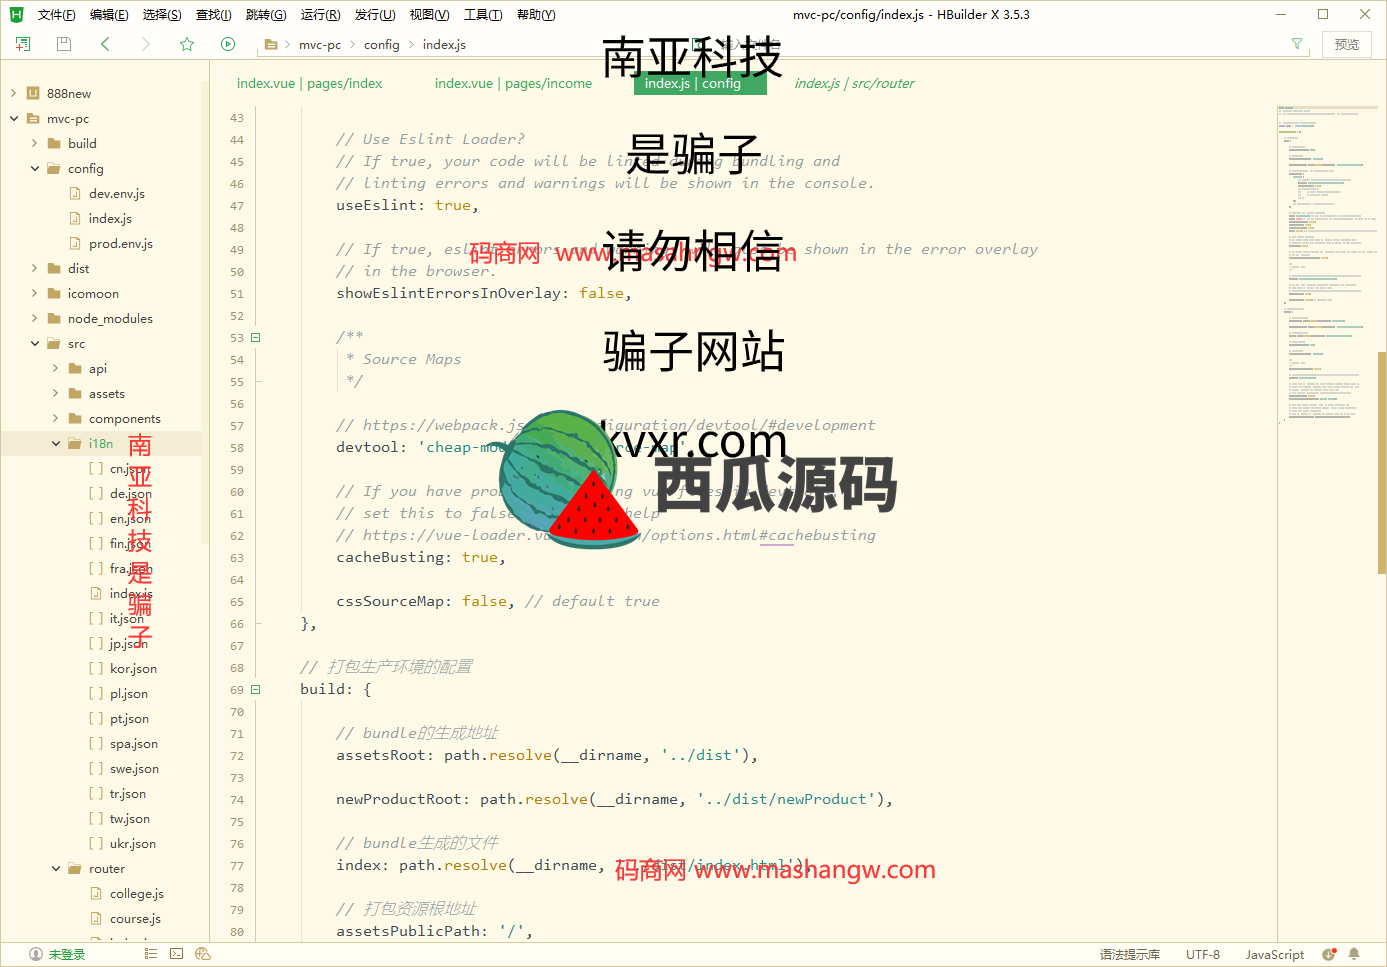The width and height of the screenshot is (1387, 967).
Task: Click the editor vertical scrollbar thumb
Action: click(1381, 461)
